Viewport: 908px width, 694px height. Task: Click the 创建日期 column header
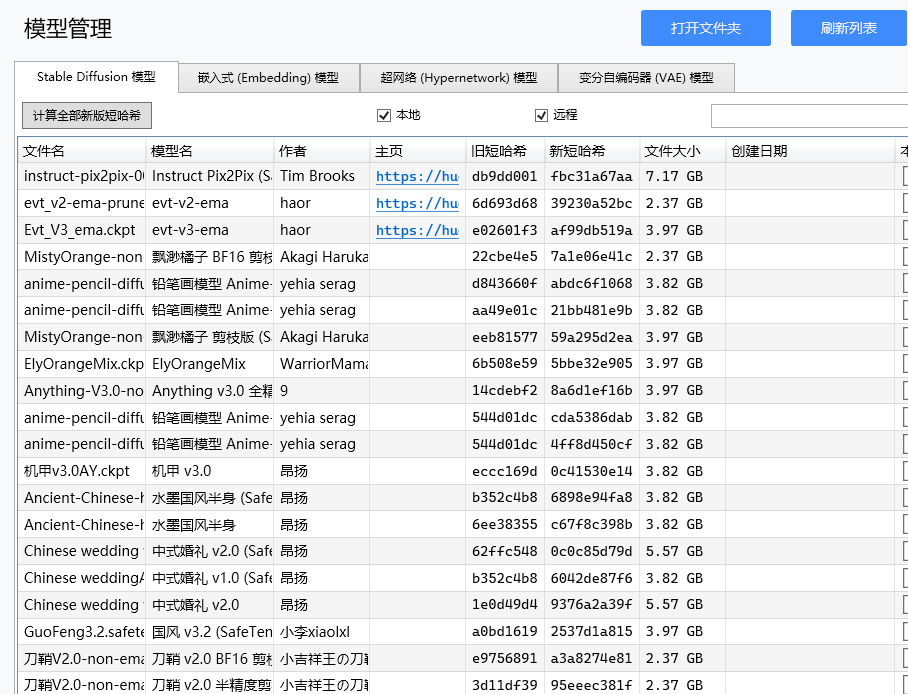coord(808,151)
